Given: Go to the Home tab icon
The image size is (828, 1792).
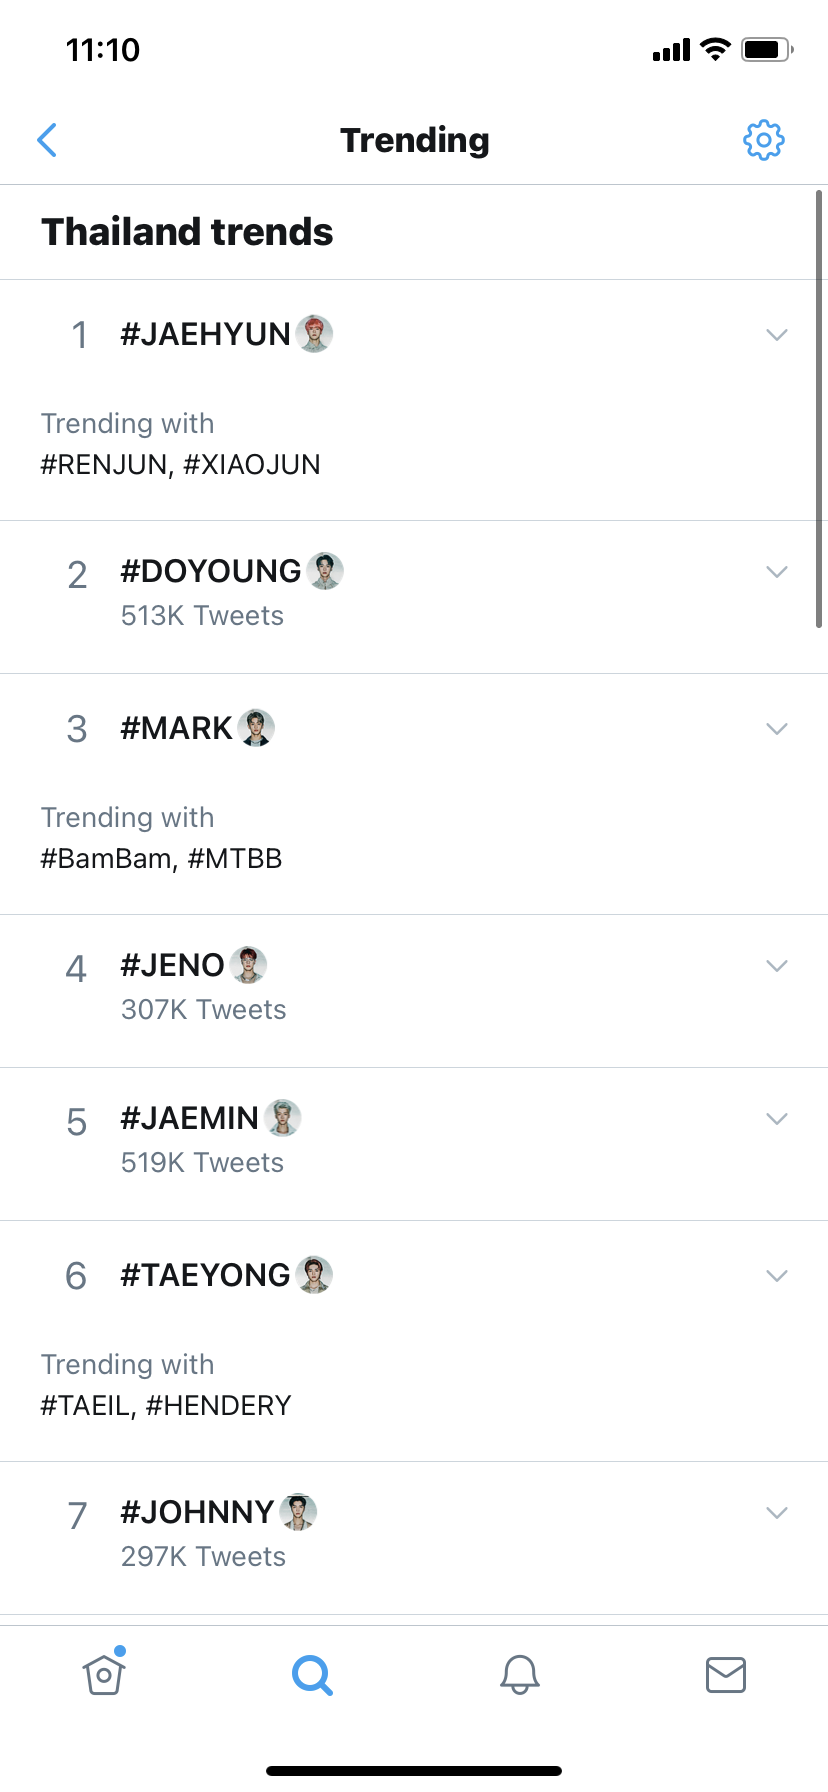Looking at the screenshot, I should [104, 1674].
